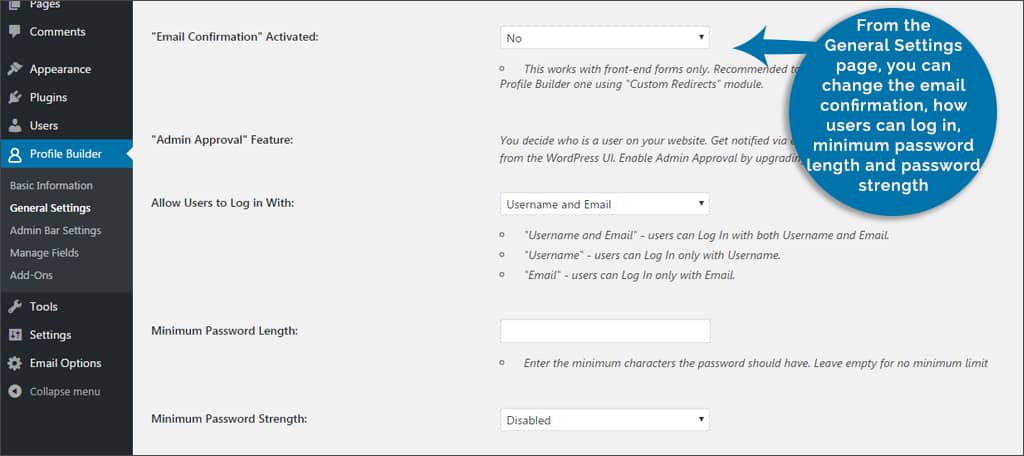Click the Tools wrench icon
1024x456 pixels.
pos(15,307)
